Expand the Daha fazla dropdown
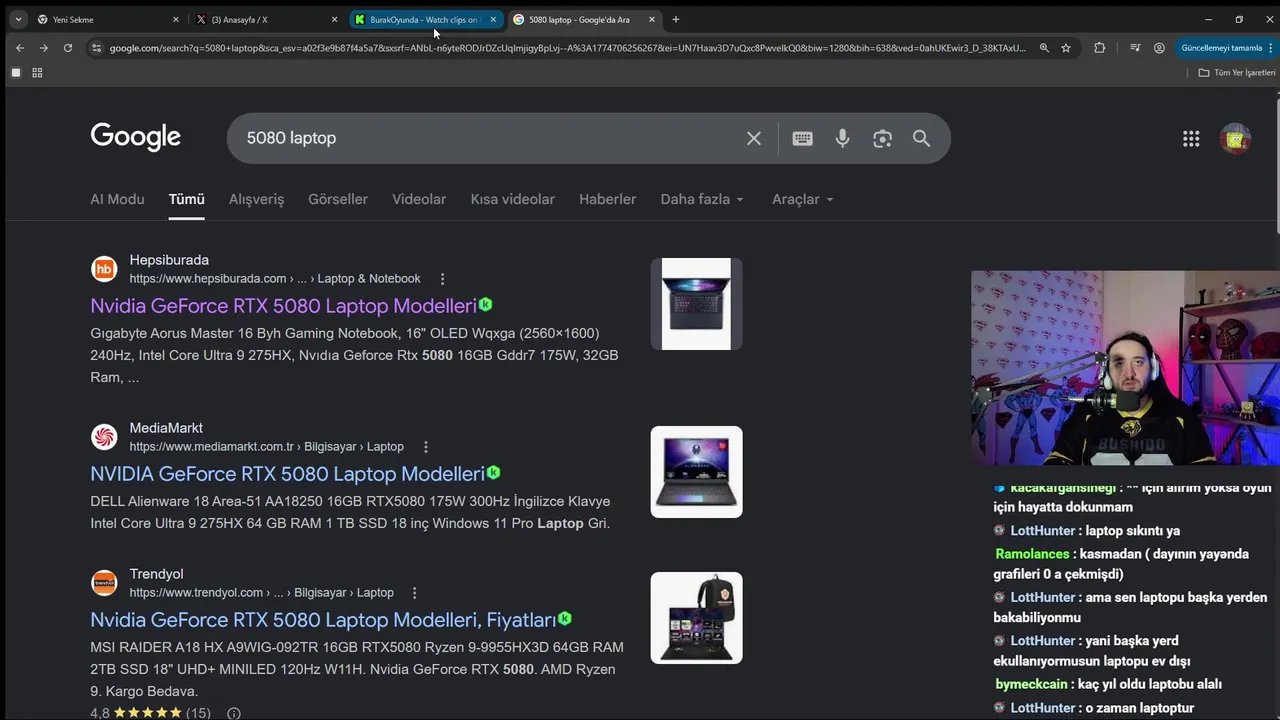This screenshot has height=720, width=1280. point(702,199)
